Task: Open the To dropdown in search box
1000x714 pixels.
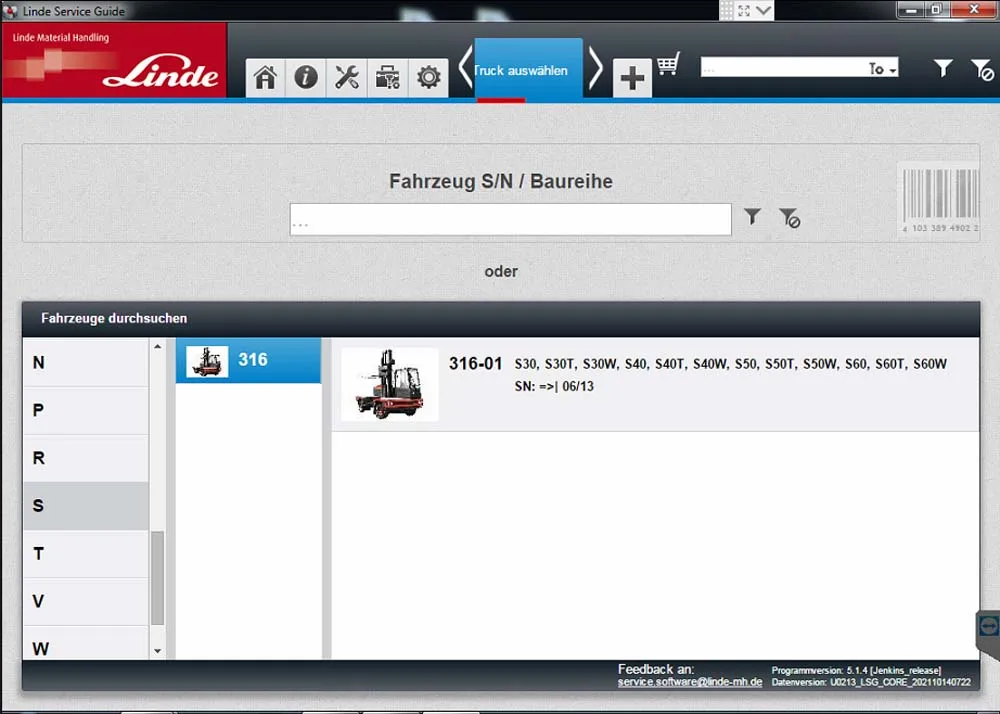Action: click(883, 68)
